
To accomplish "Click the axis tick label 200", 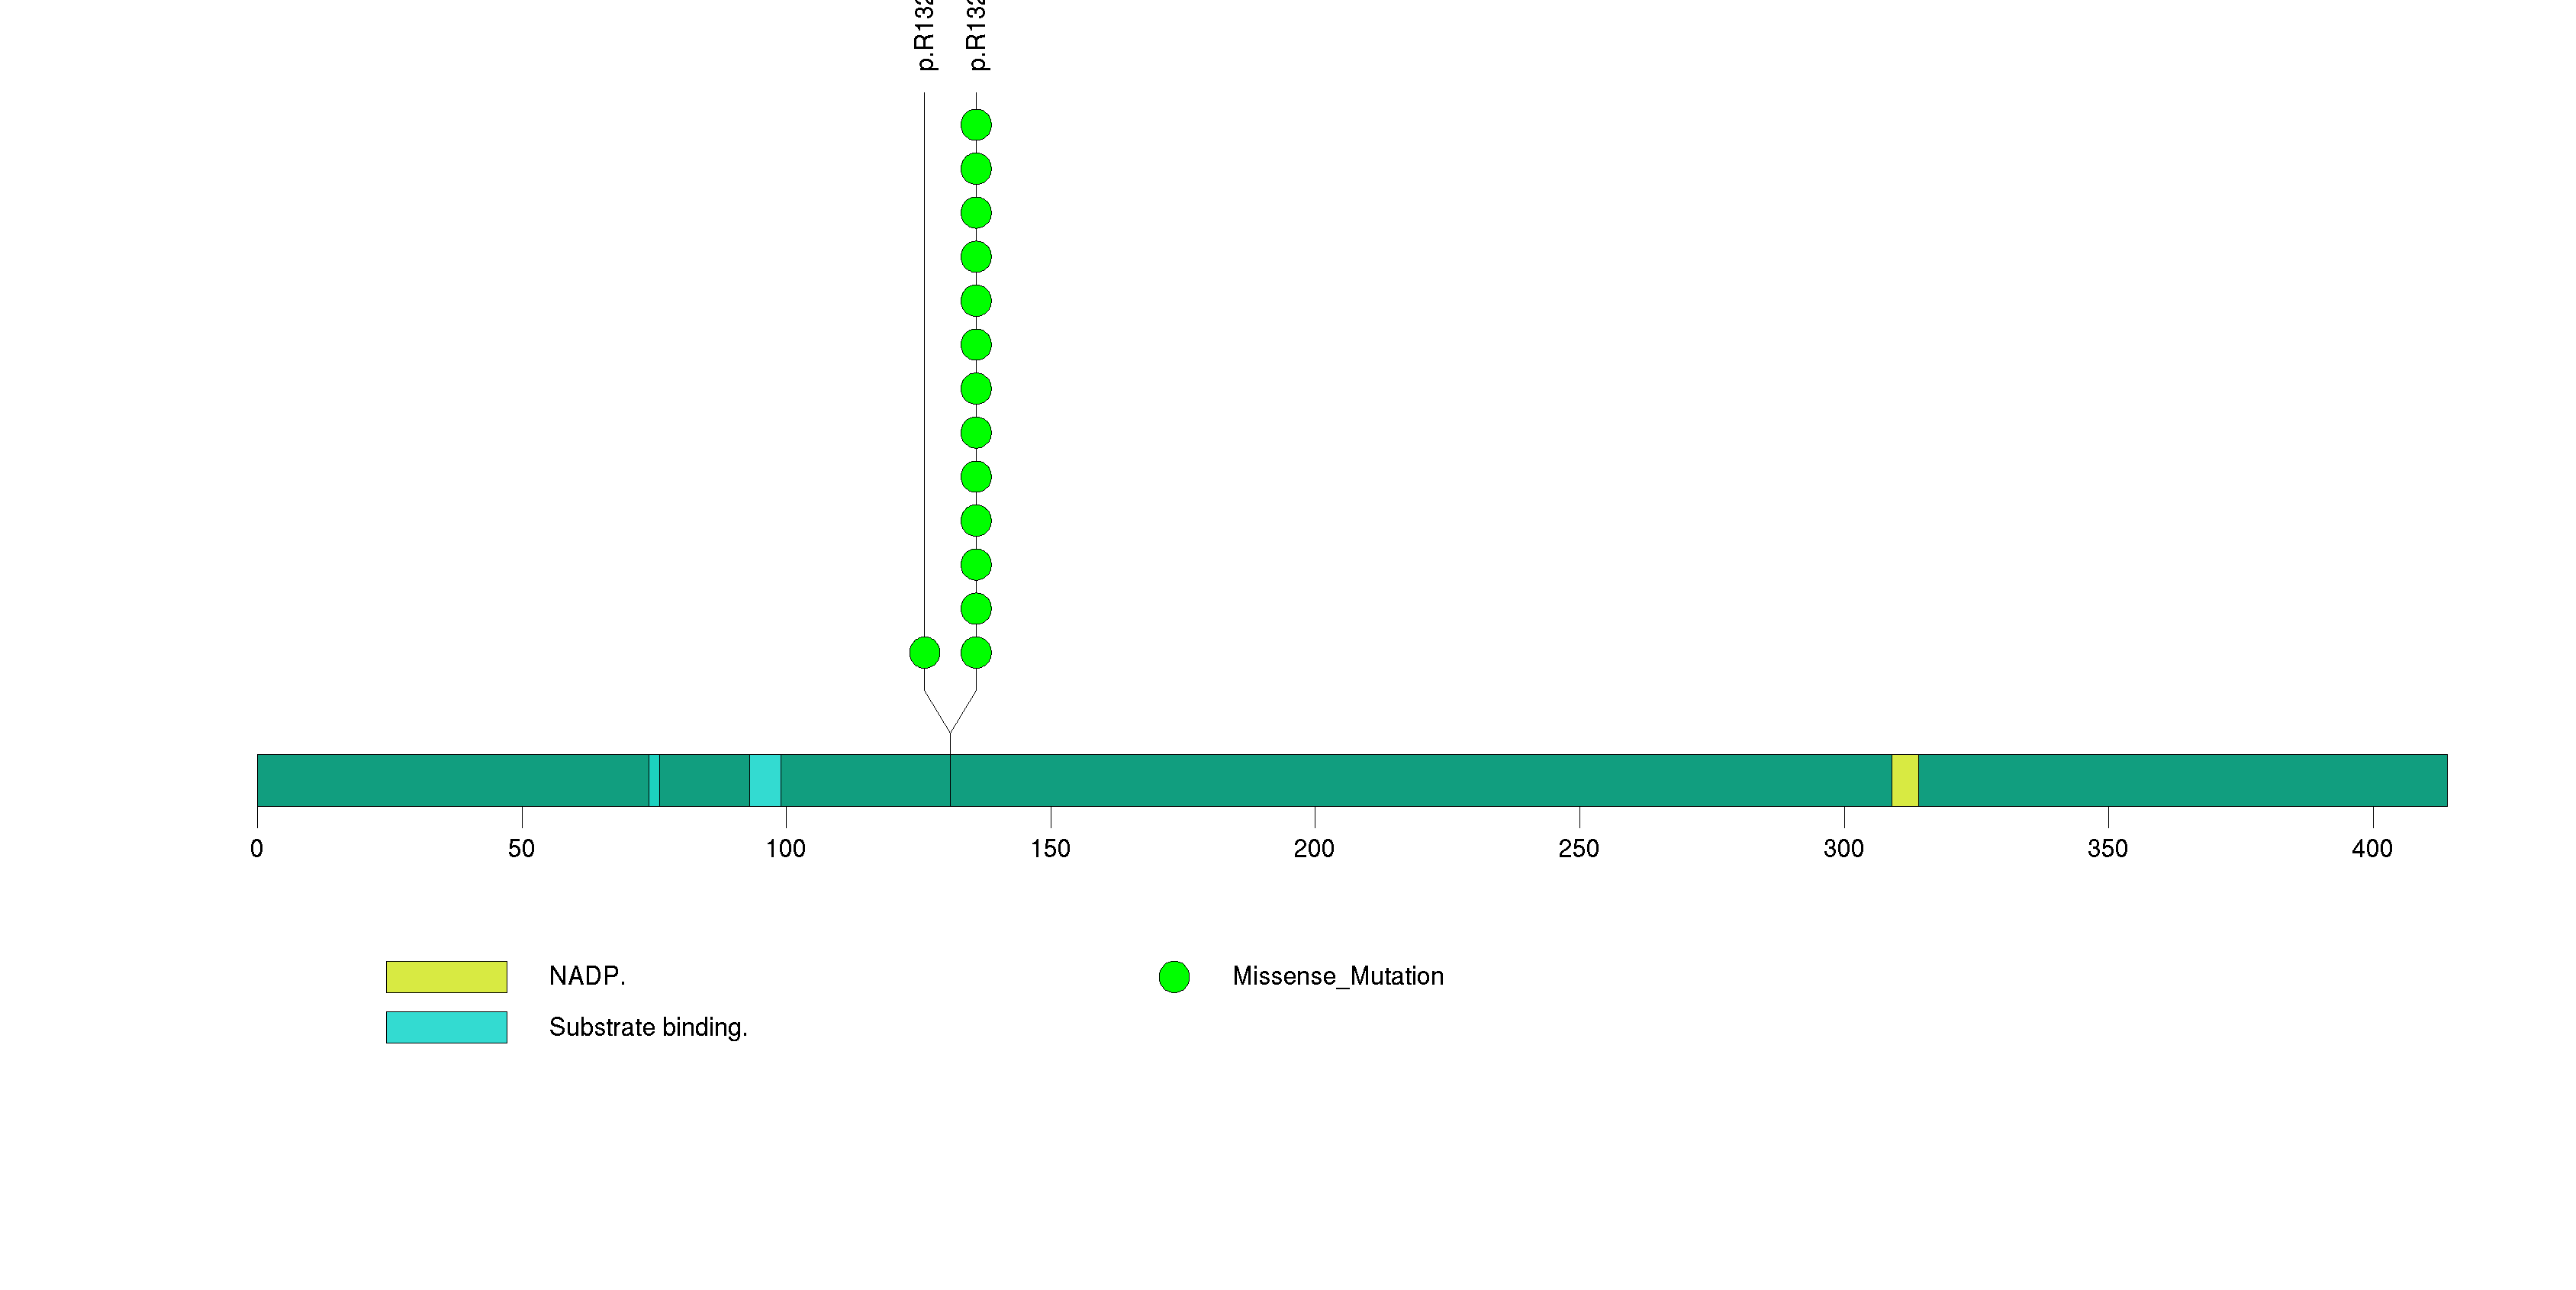I will pyautogui.click(x=1313, y=849).
